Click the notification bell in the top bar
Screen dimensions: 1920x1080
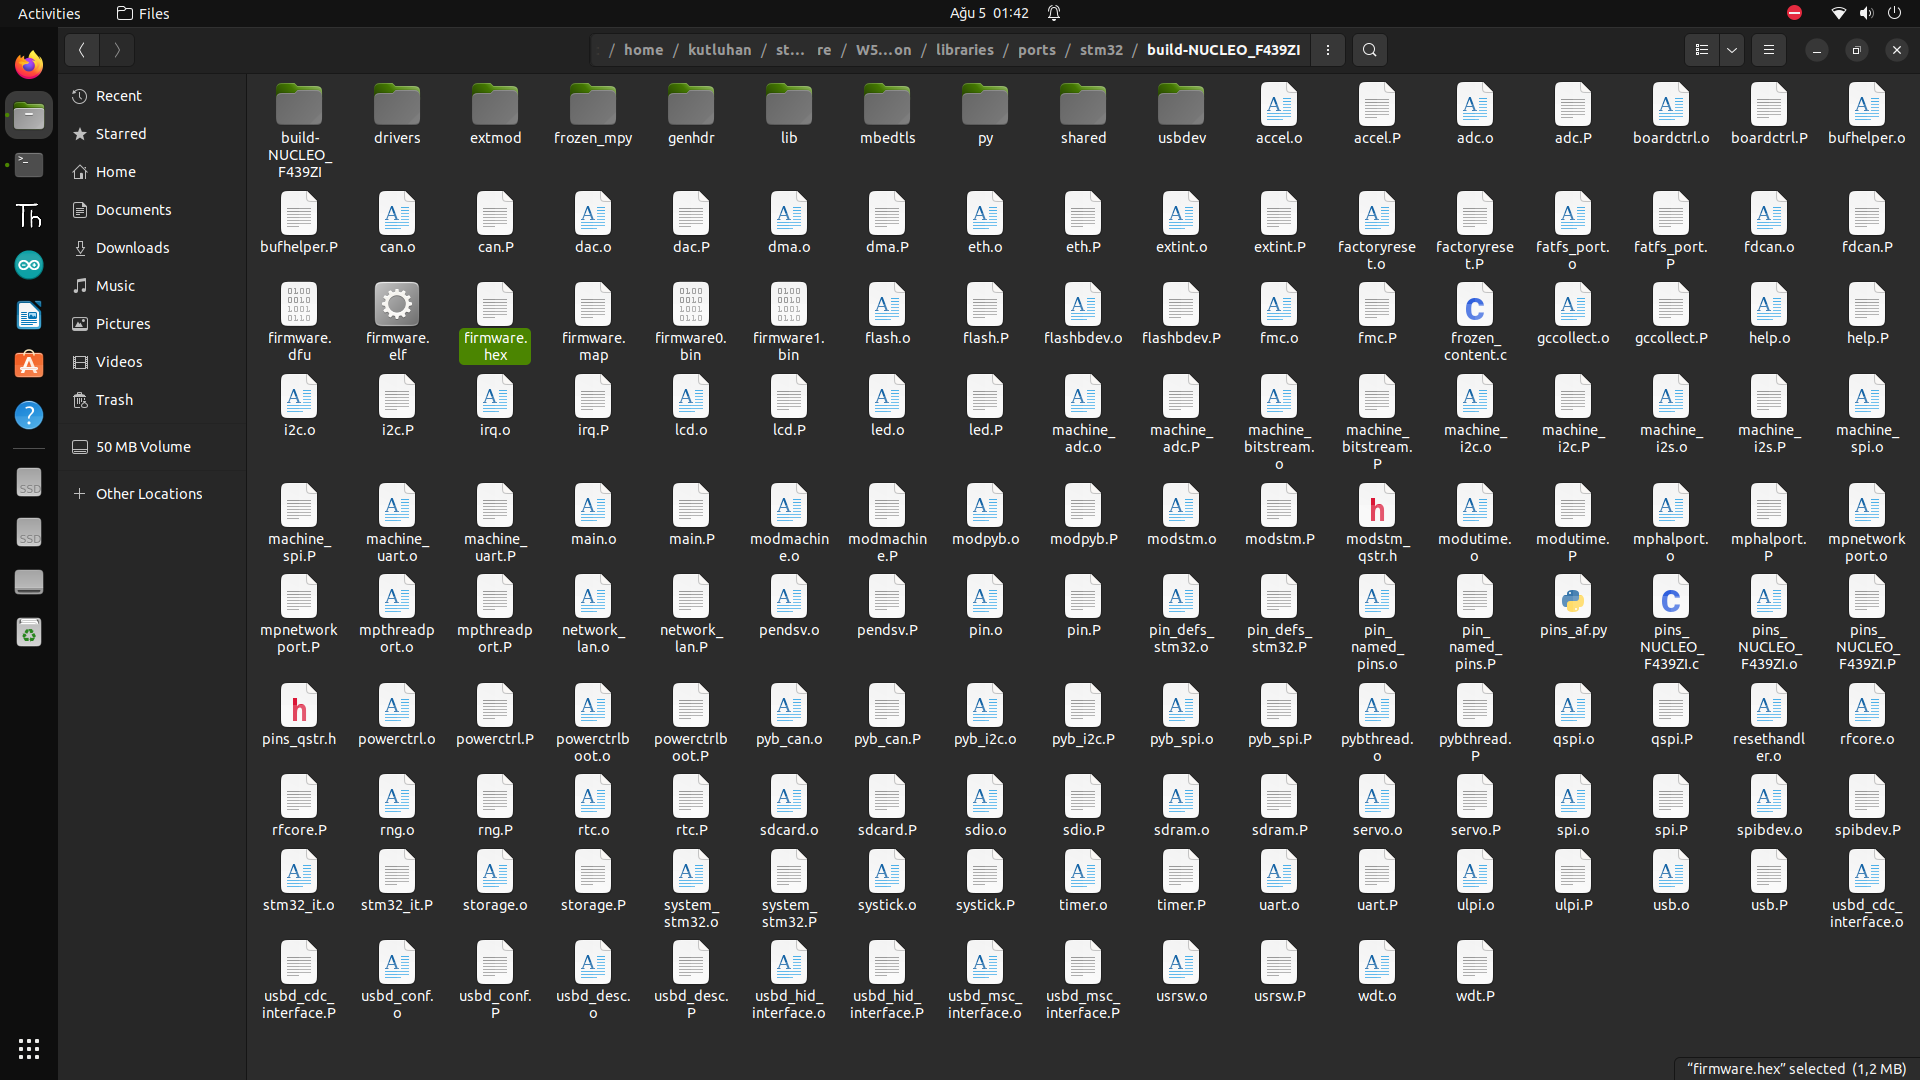pos(1054,13)
